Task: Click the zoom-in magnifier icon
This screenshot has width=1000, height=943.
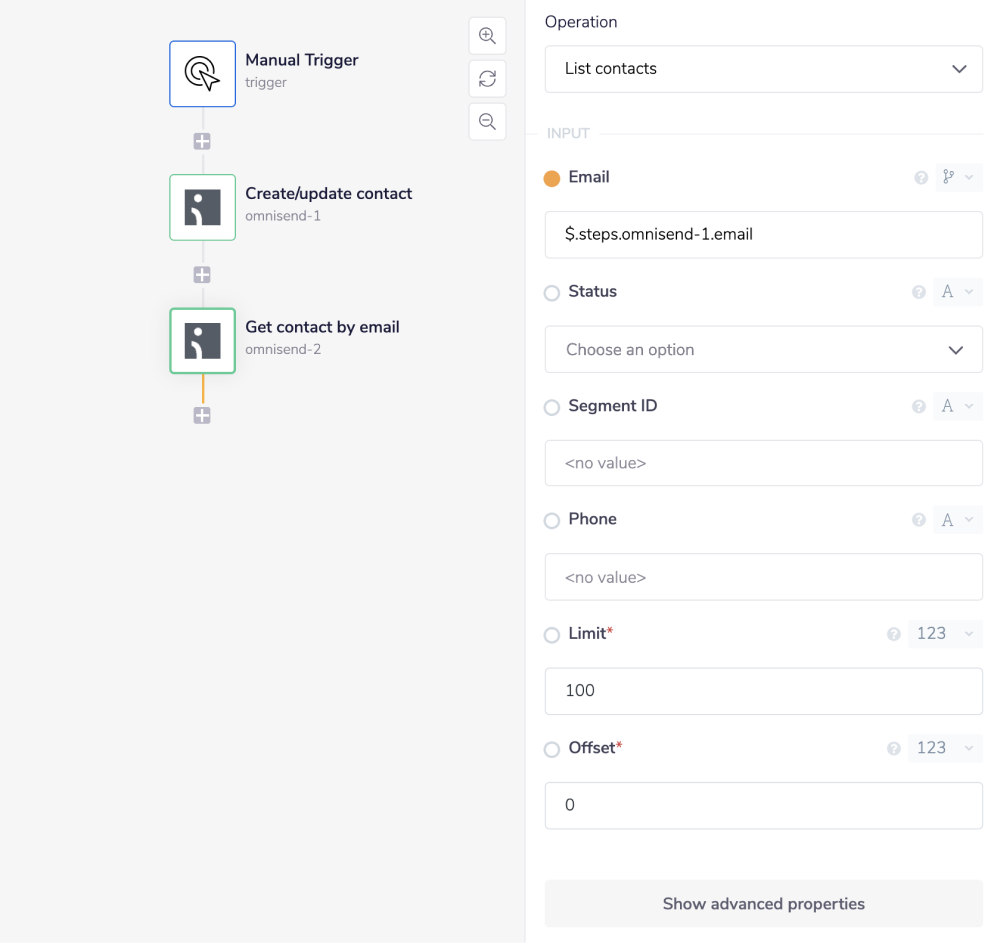Action: 487,35
